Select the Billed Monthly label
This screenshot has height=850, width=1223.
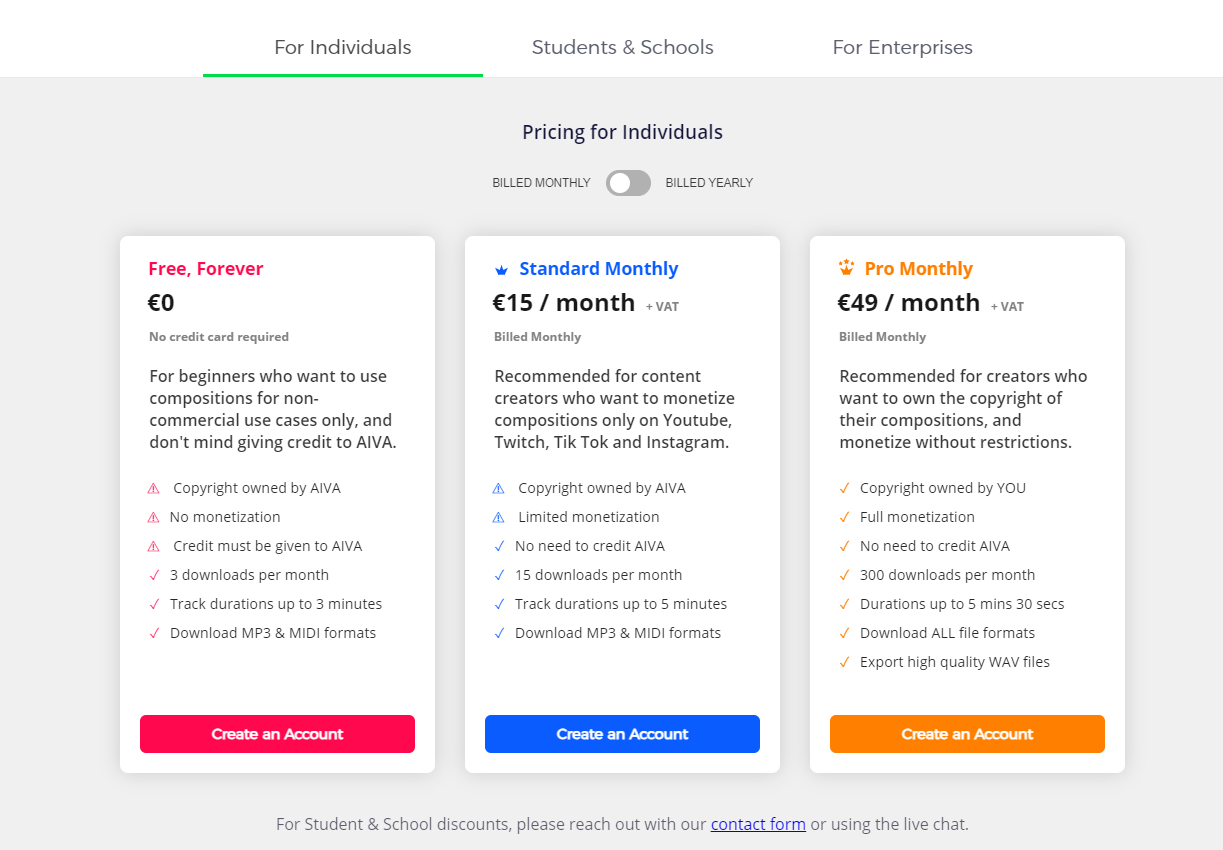tap(541, 183)
